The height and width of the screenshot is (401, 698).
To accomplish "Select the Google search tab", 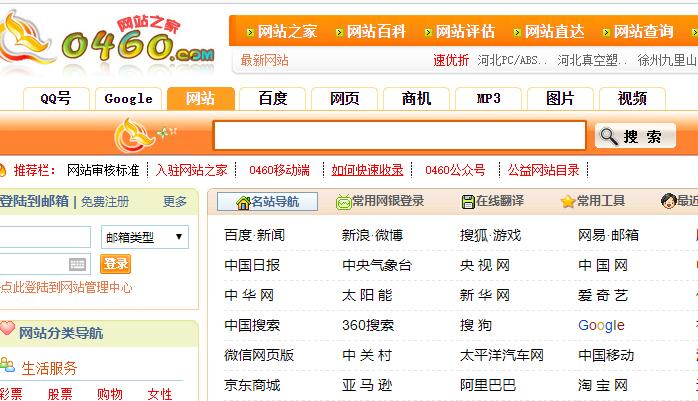I will [128, 98].
